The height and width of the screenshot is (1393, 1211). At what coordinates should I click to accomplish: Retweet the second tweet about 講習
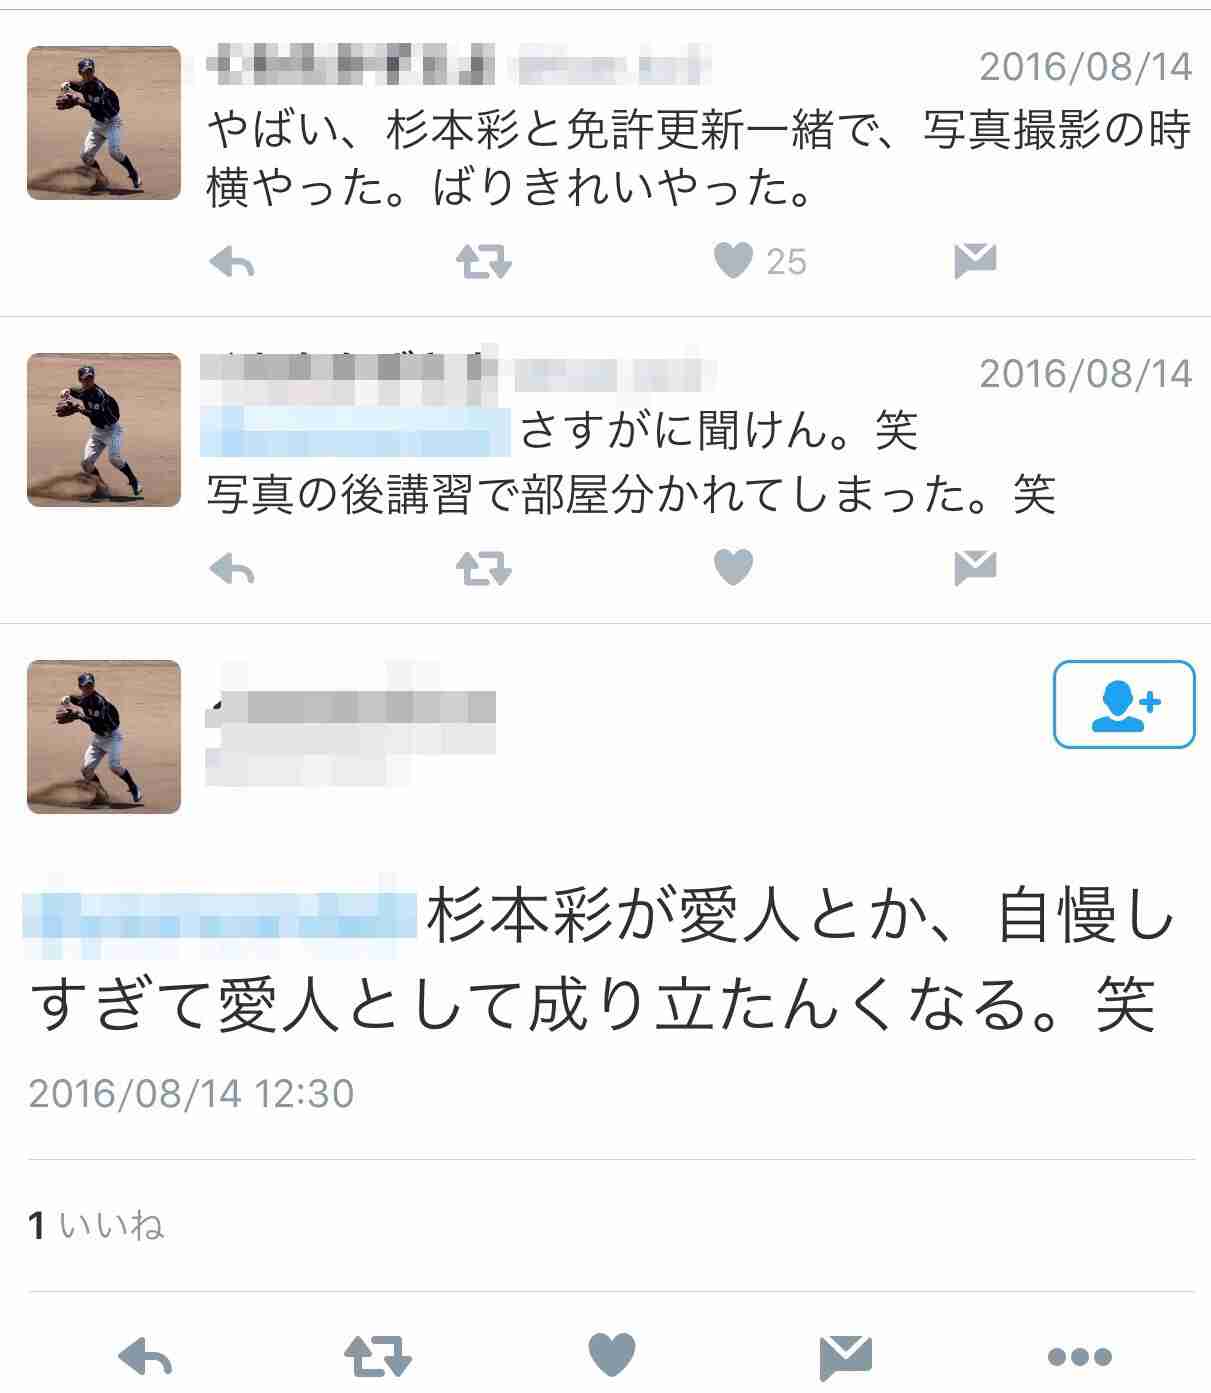tap(484, 570)
